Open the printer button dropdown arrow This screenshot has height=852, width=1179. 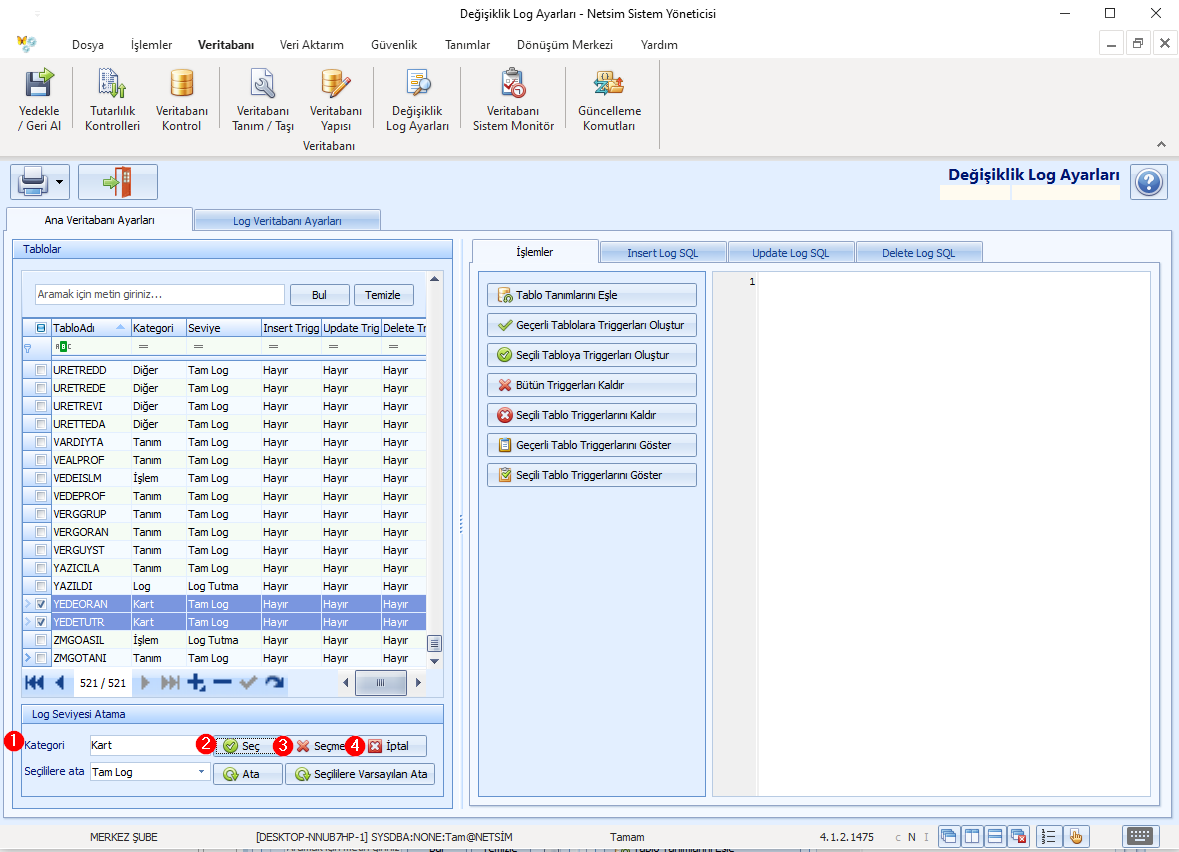tap(59, 182)
